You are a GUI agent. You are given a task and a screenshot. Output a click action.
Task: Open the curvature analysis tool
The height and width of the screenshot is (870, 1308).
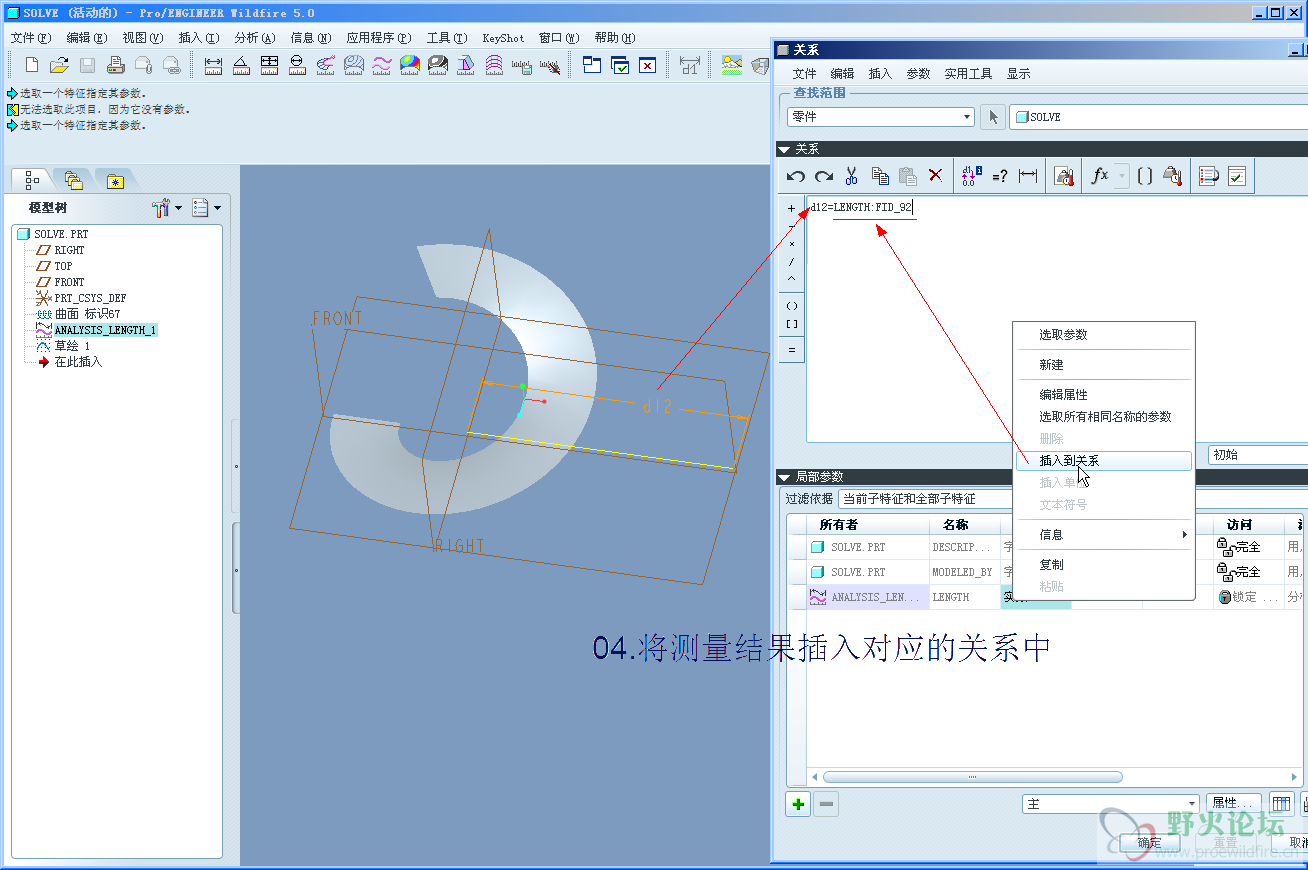(x=325, y=65)
